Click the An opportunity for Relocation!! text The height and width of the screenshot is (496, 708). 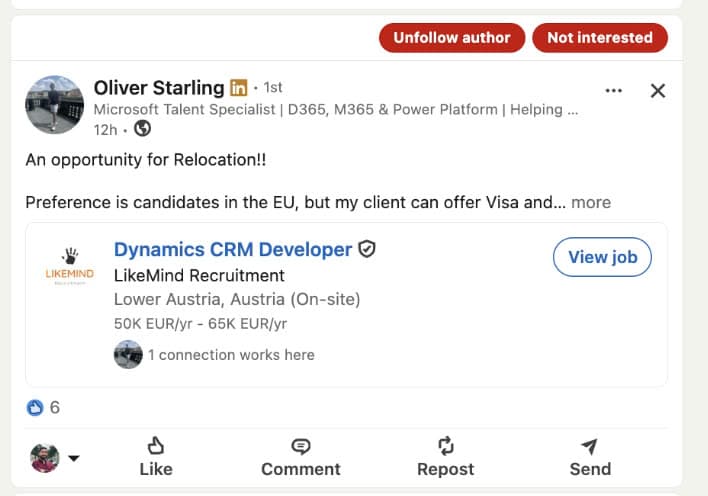click(x=146, y=160)
